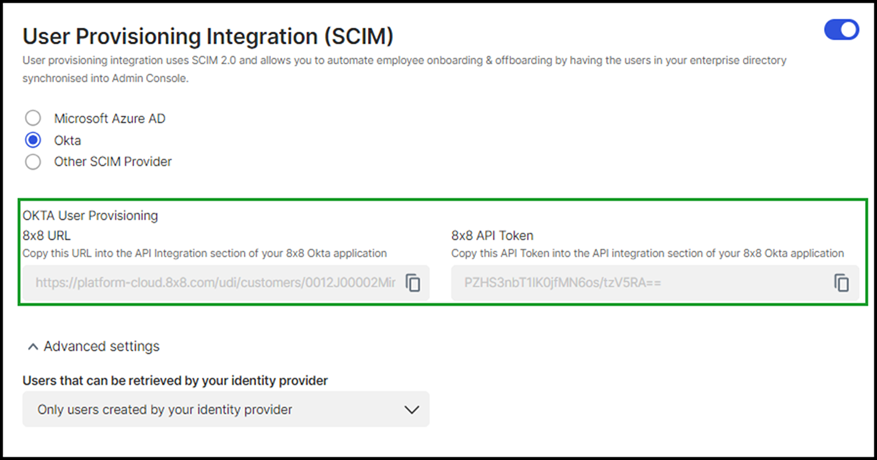Screen dimensions: 877x460
Task: Copy the 8x8 URL with the clipboard icon
Action: coord(413,283)
